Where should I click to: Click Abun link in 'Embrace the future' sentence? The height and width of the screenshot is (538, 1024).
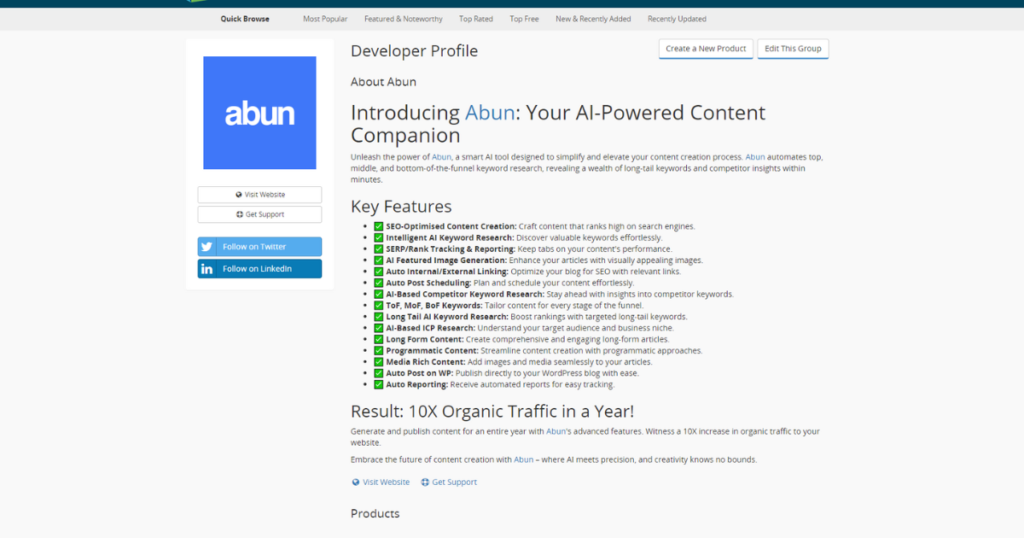[523, 460]
